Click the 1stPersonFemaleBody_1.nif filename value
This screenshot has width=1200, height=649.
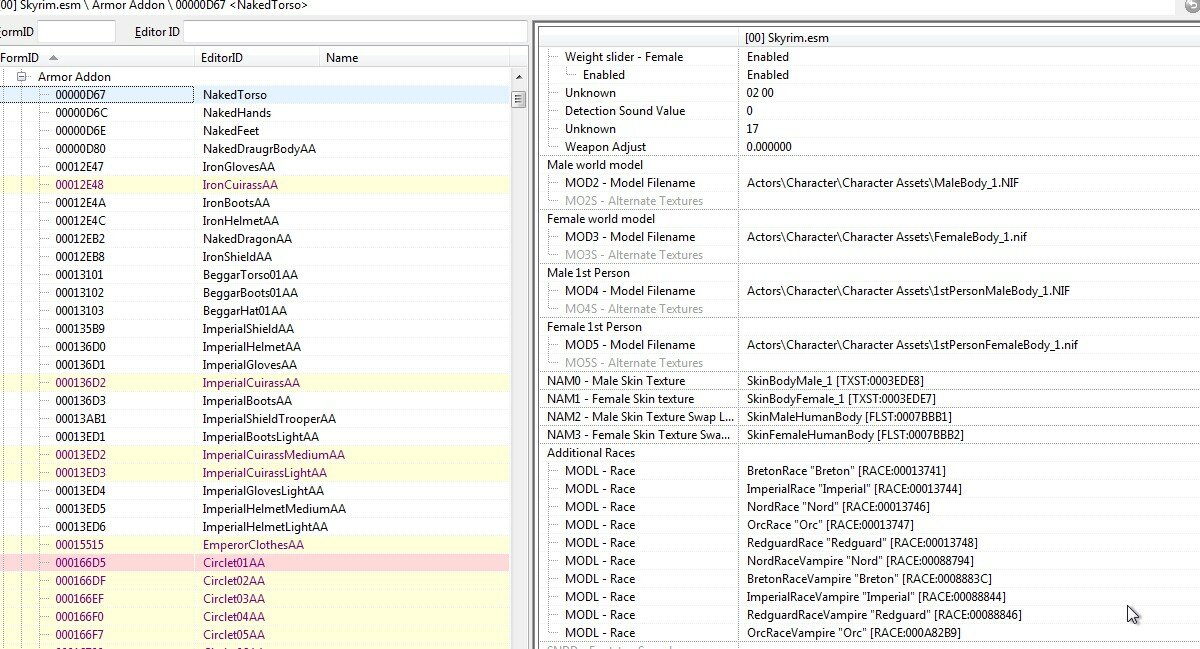pyautogui.click(x=912, y=345)
